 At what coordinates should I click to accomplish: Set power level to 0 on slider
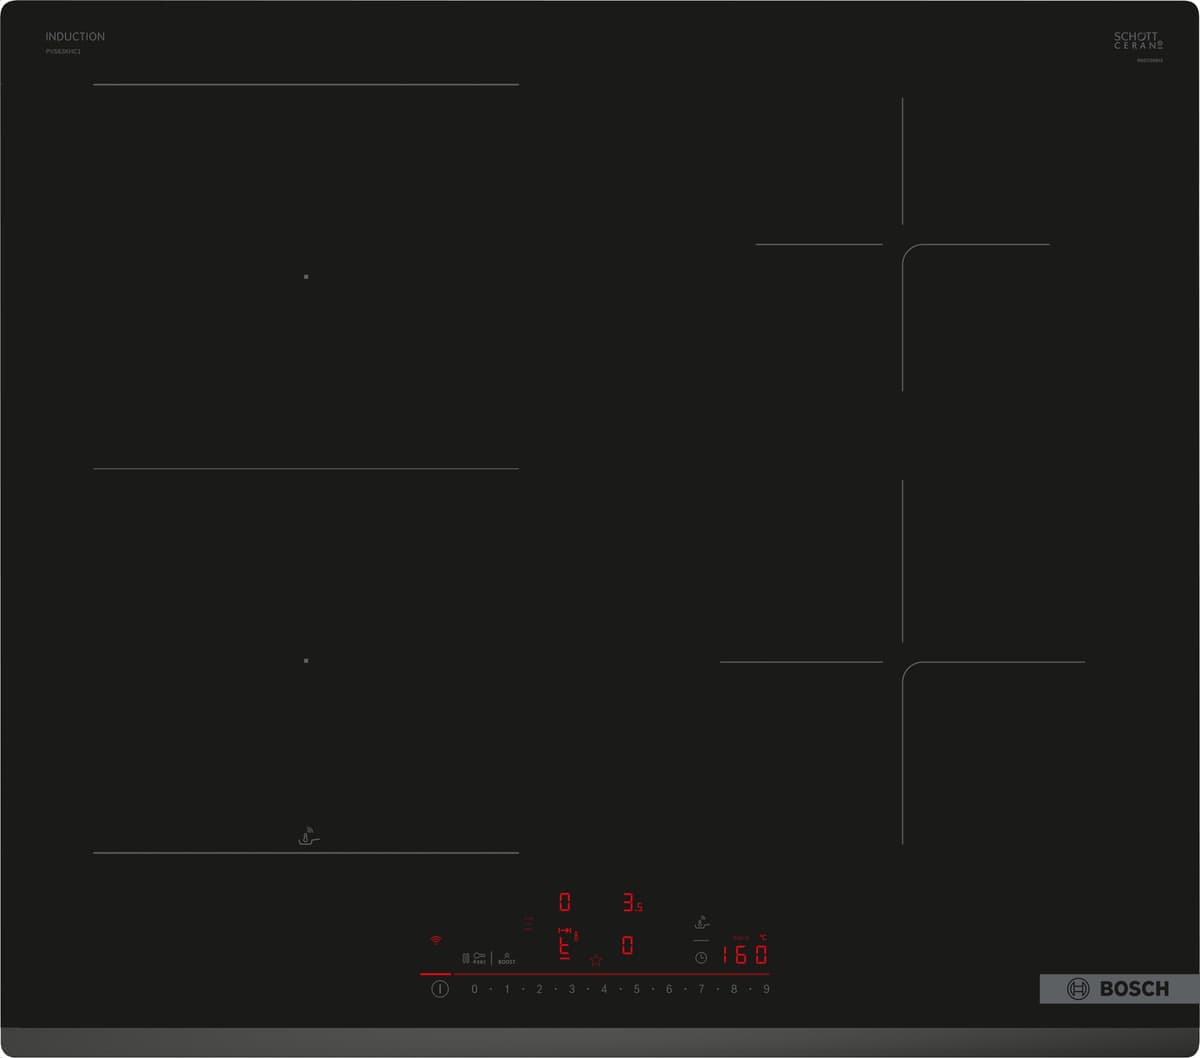click(474, 989)
